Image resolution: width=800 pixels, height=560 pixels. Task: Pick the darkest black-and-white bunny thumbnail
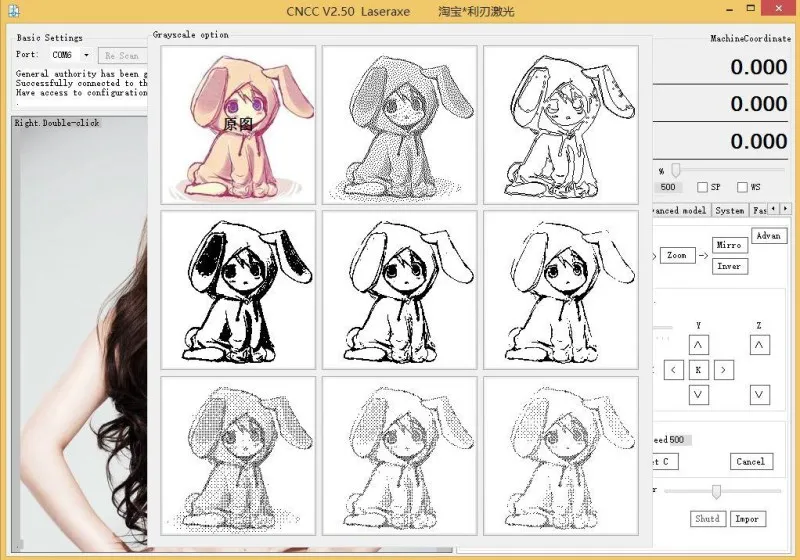238,290
